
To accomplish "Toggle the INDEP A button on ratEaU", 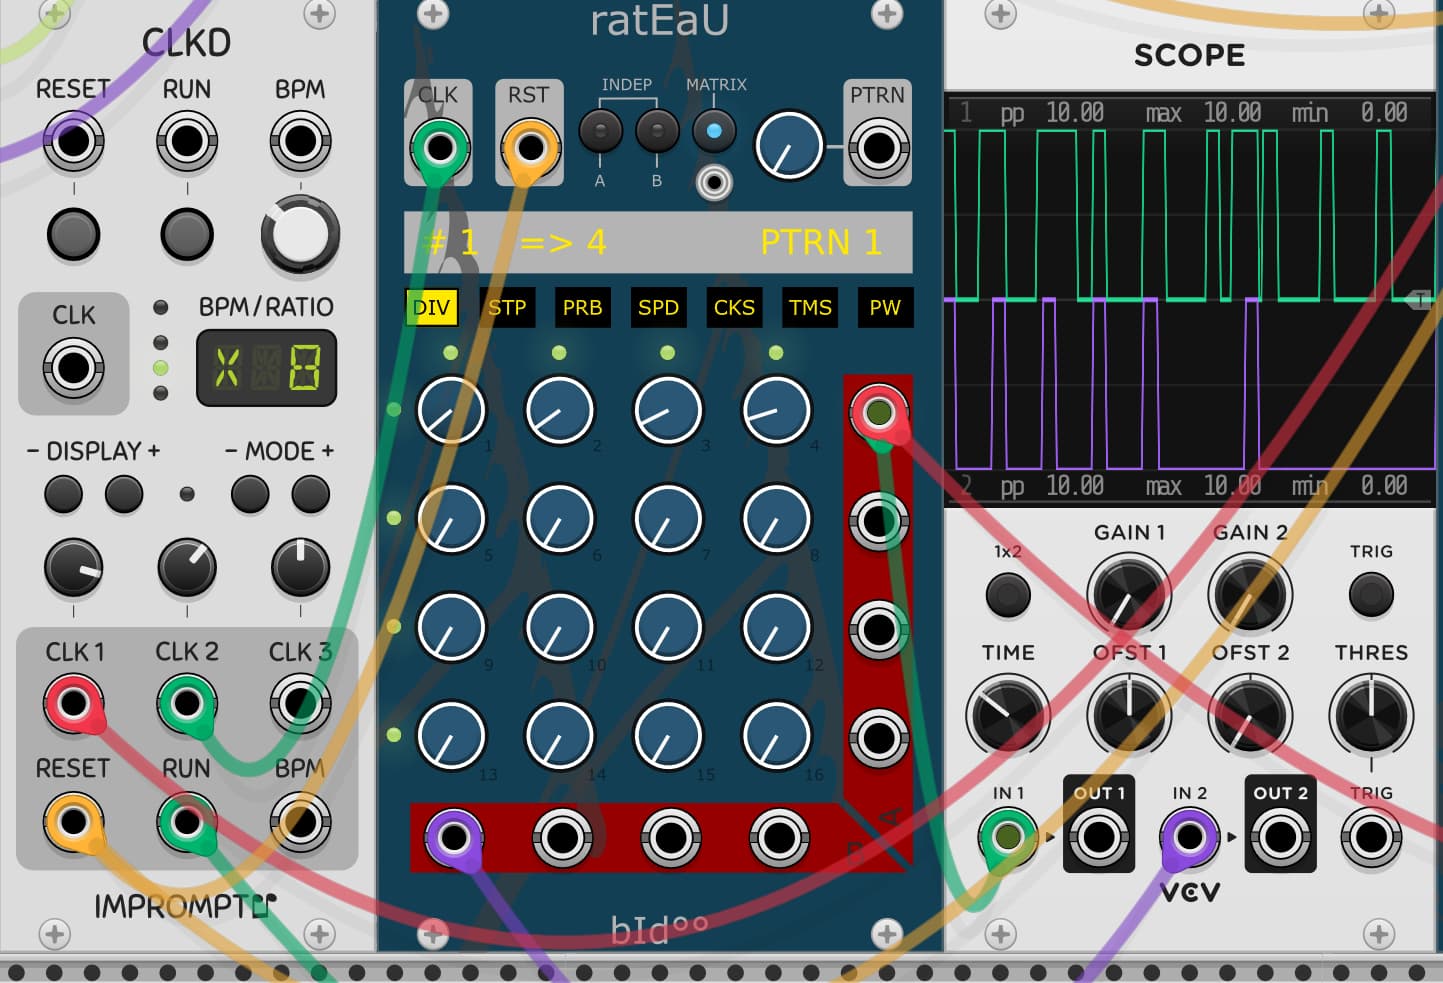I will (x=600, y=131).
